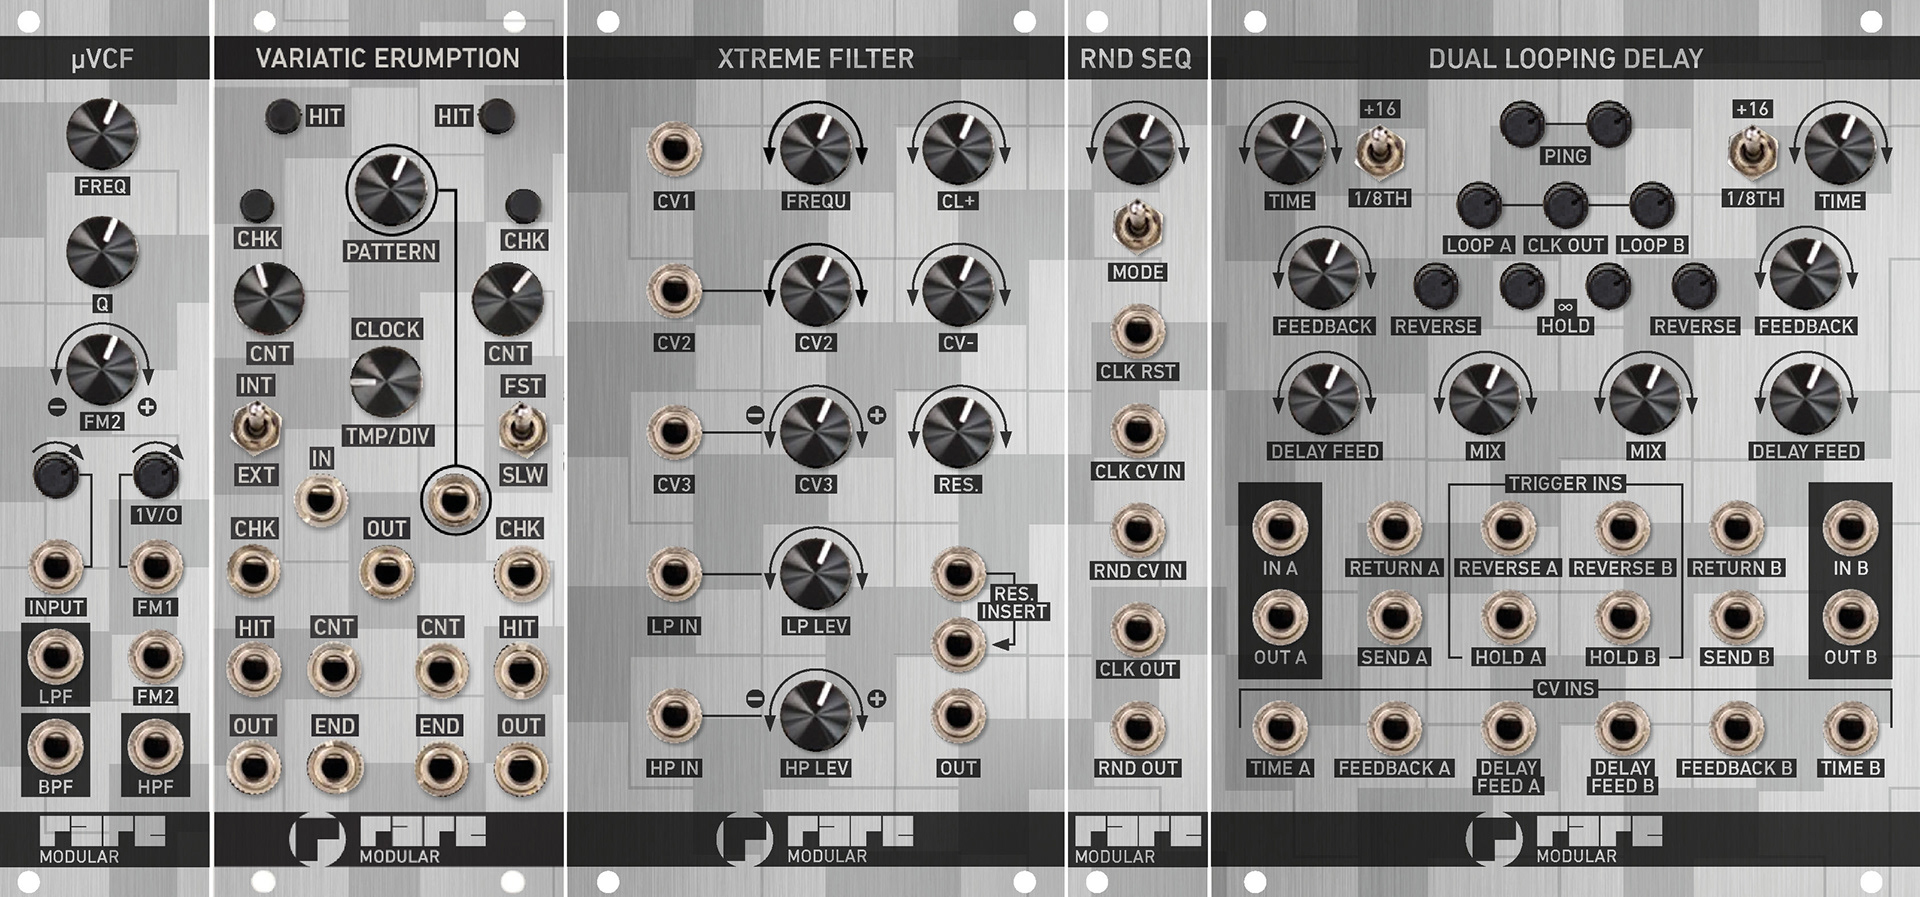Click the FREQU knob on Xtreme Filter
1920x897 pixels.
pyautogui.click(x=816, y=149)
